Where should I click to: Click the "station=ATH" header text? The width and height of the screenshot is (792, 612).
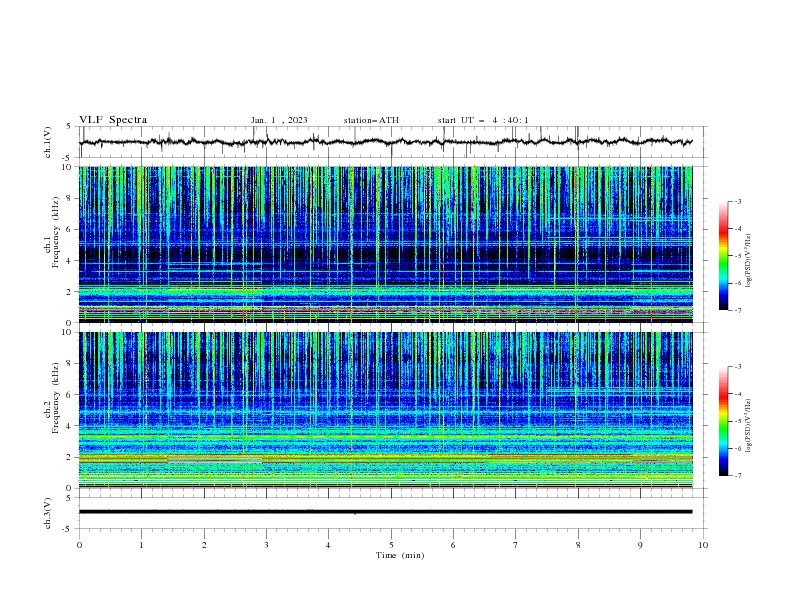371,120
